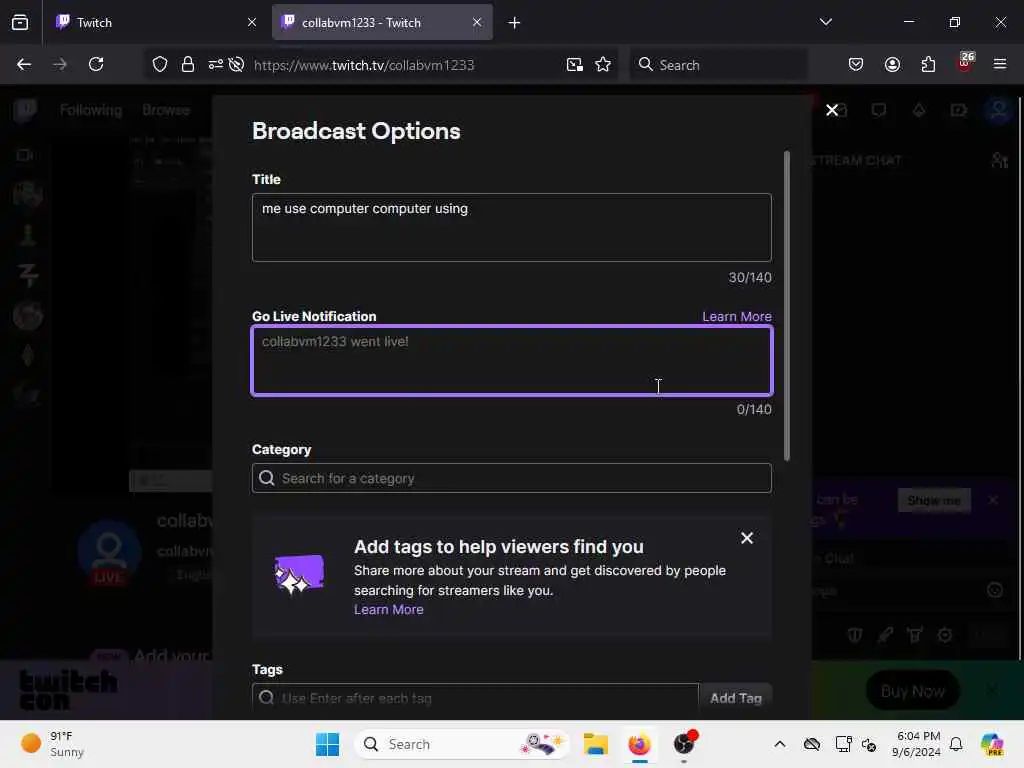Click the extension icon with badge 26
Viewport: 1024px width, 768px height.
[x=965, y=63]
